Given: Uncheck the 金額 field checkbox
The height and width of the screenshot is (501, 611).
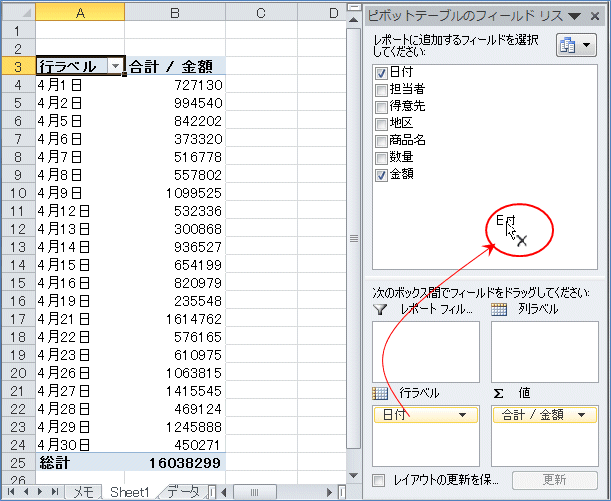Looking at the screenshot, I should coord(381,175).
